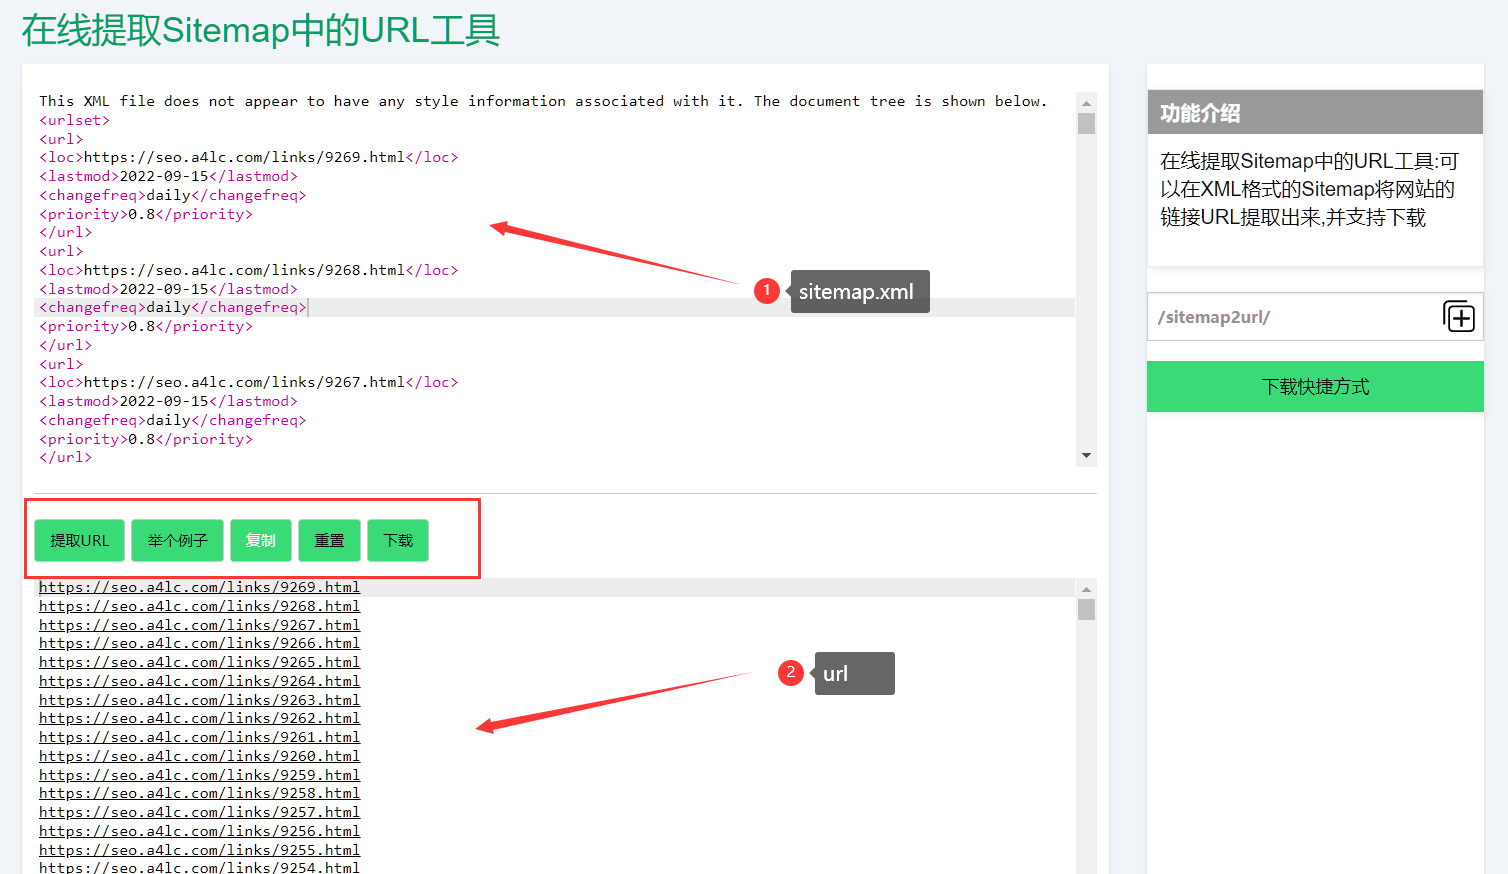Click the XML panel scrollbar down arrow
Image resolution: width=1508 pixels, height=874 pixels.
[1086, 456]
